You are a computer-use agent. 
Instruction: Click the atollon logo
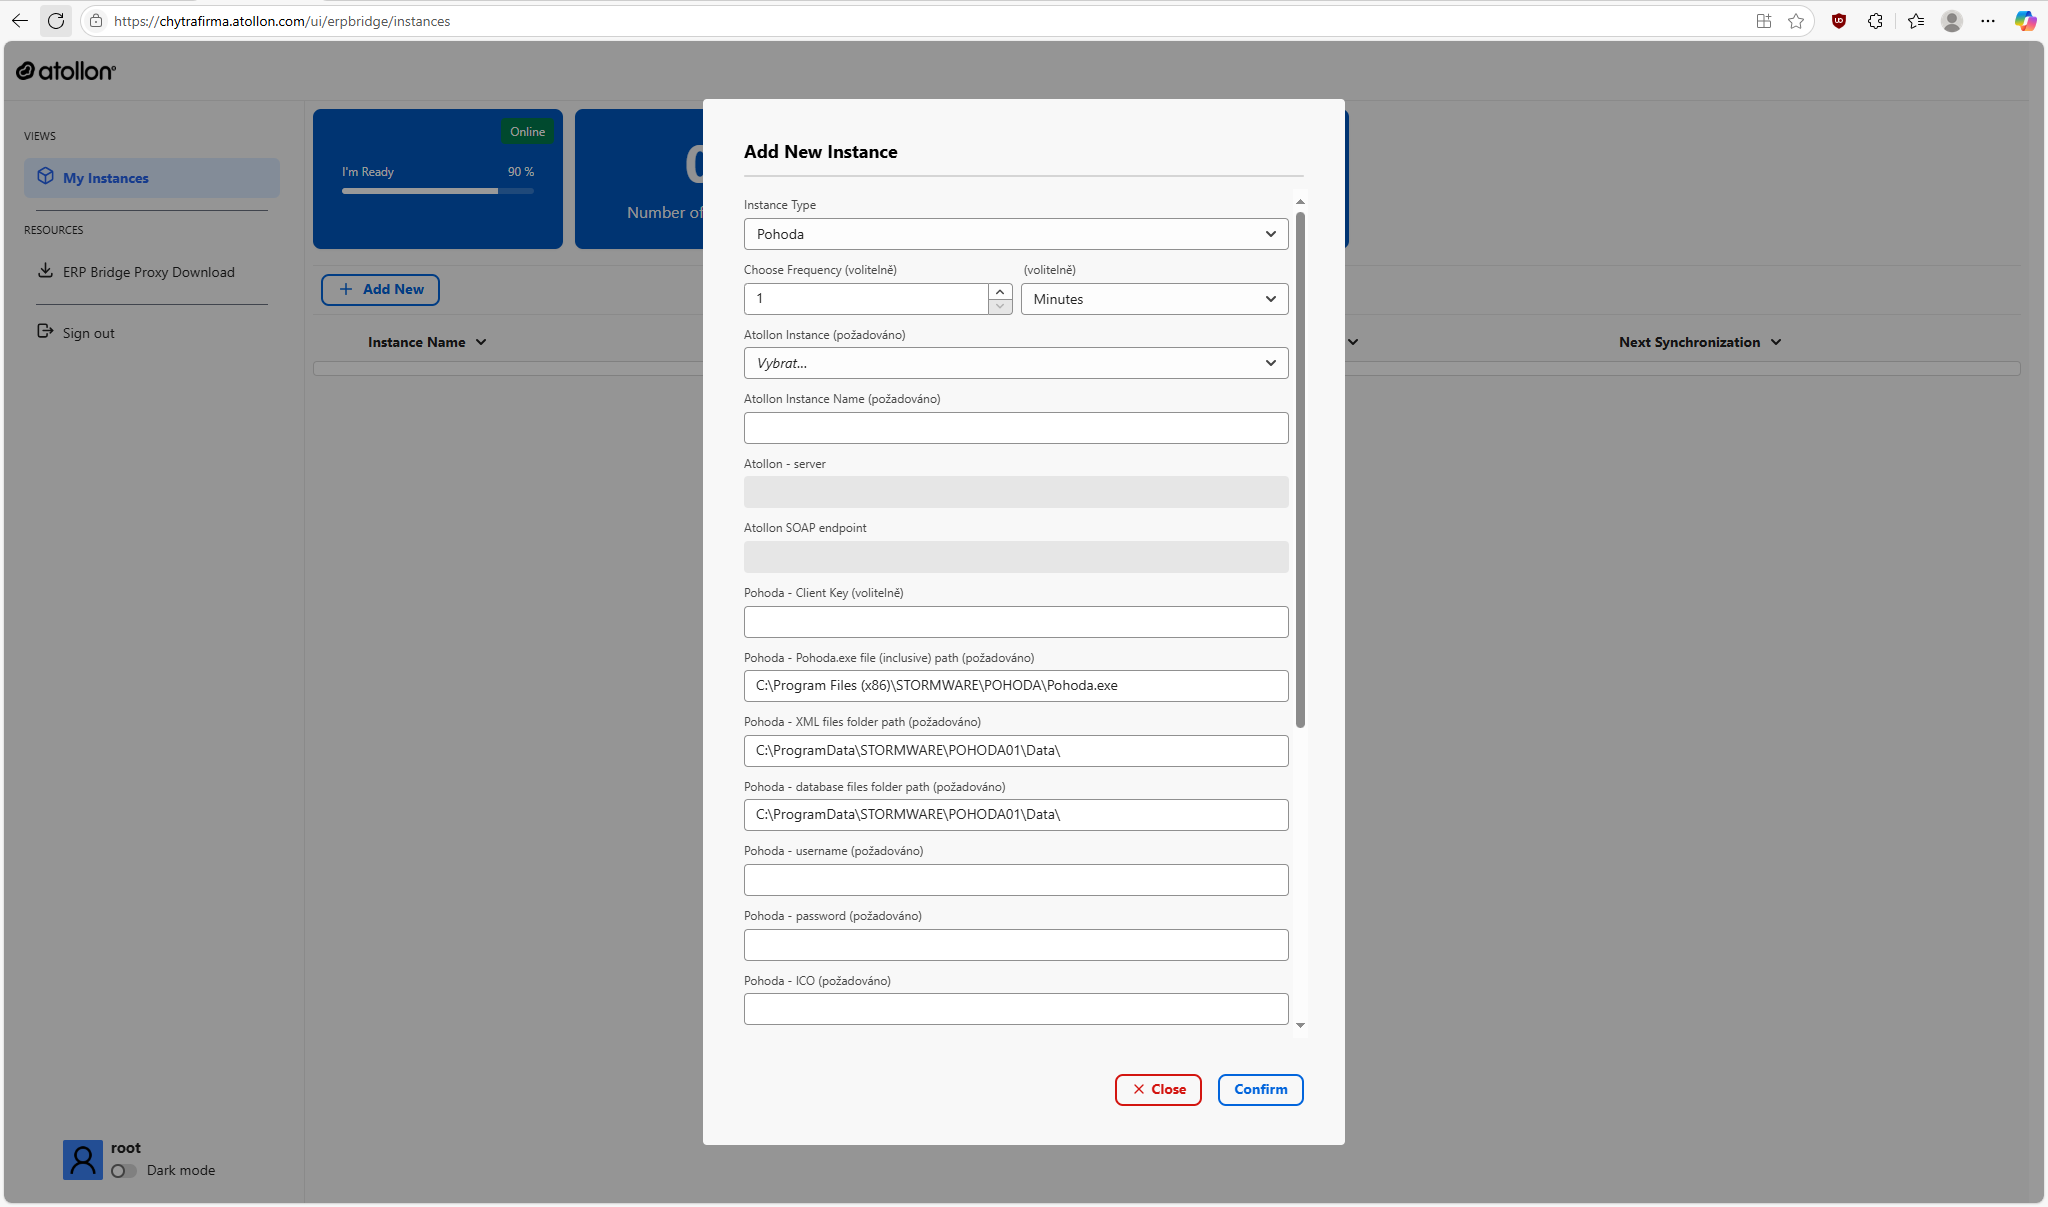pyautogui.click(x=66, y=71)
